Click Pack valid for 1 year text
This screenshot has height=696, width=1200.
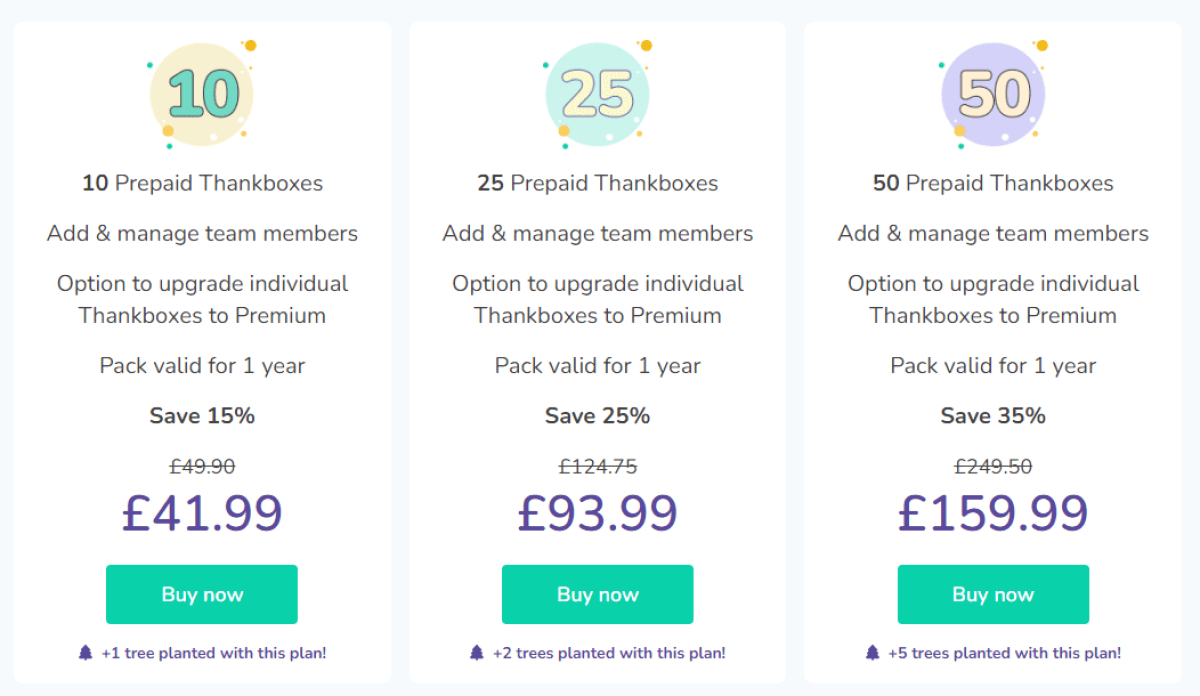(202, 365)
